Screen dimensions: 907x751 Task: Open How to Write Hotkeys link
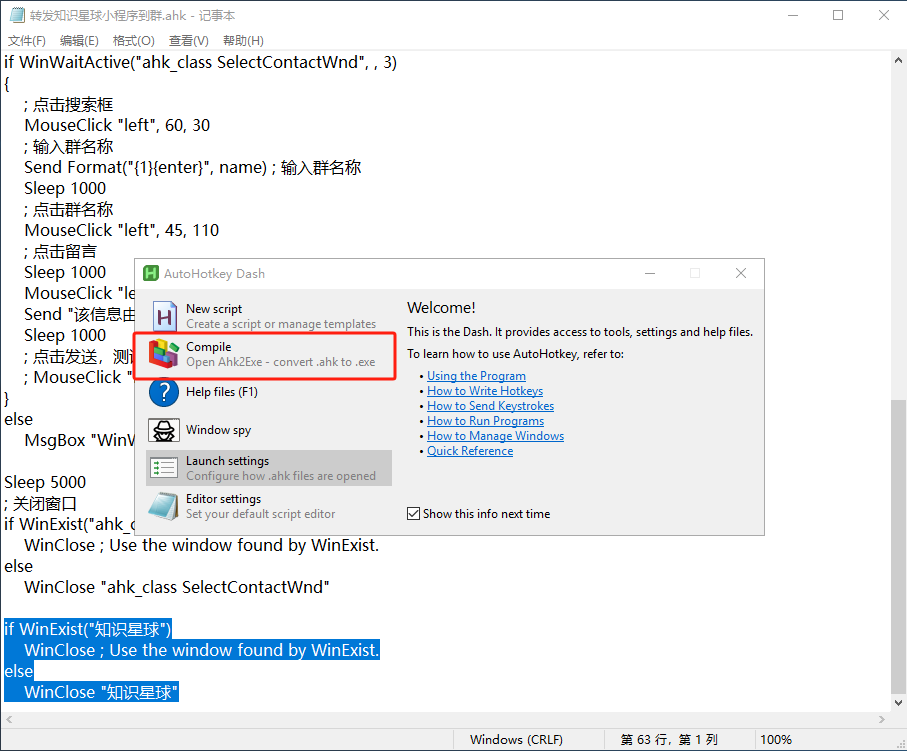pyautogui.click(x=485, y=391)
